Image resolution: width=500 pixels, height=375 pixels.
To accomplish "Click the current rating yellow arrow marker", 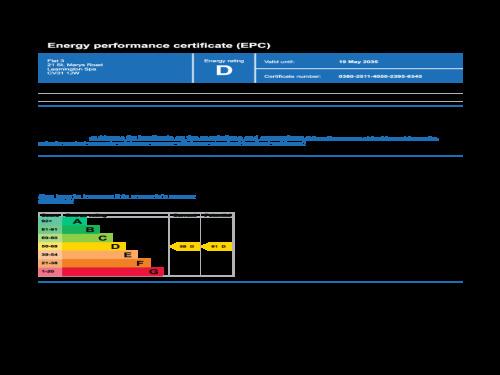I will [x=185, y=247].
